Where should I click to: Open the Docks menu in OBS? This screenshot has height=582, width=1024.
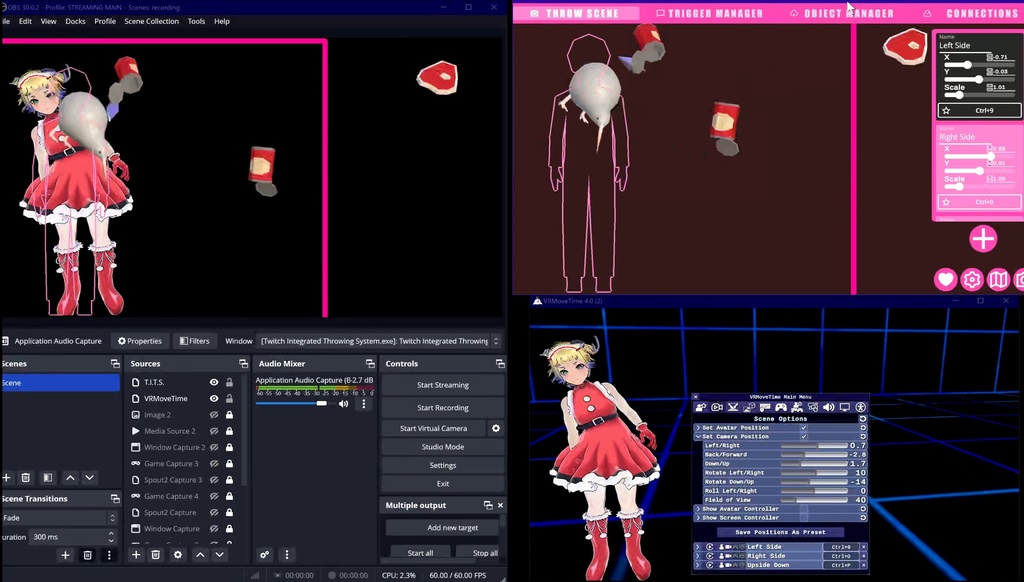[75, 21]
